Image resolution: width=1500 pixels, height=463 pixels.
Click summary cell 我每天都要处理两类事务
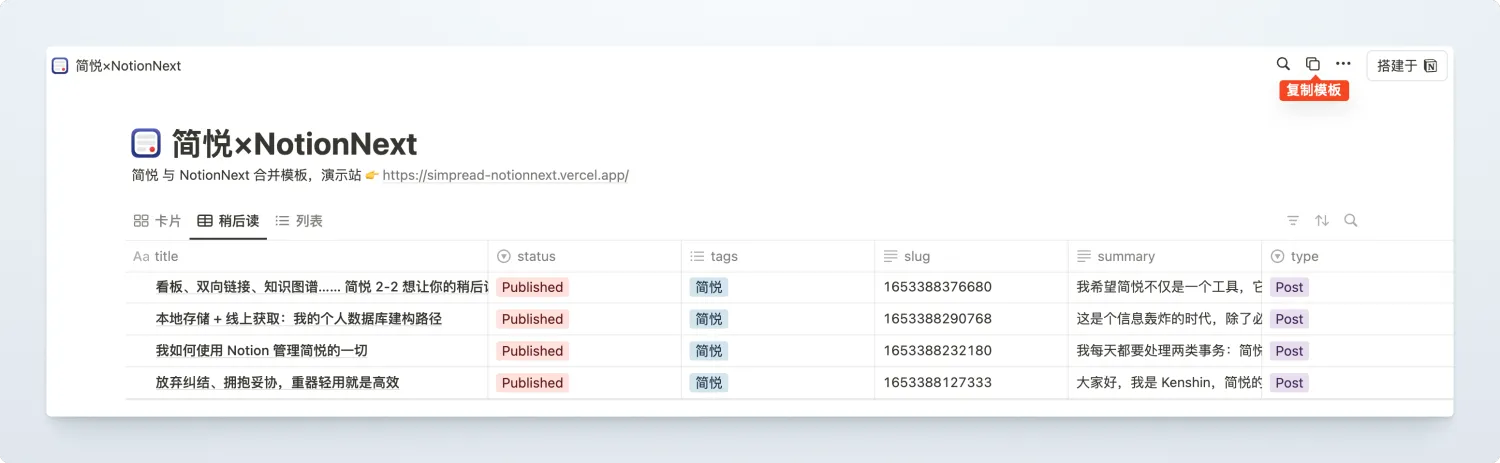[x=1165, y=351]
